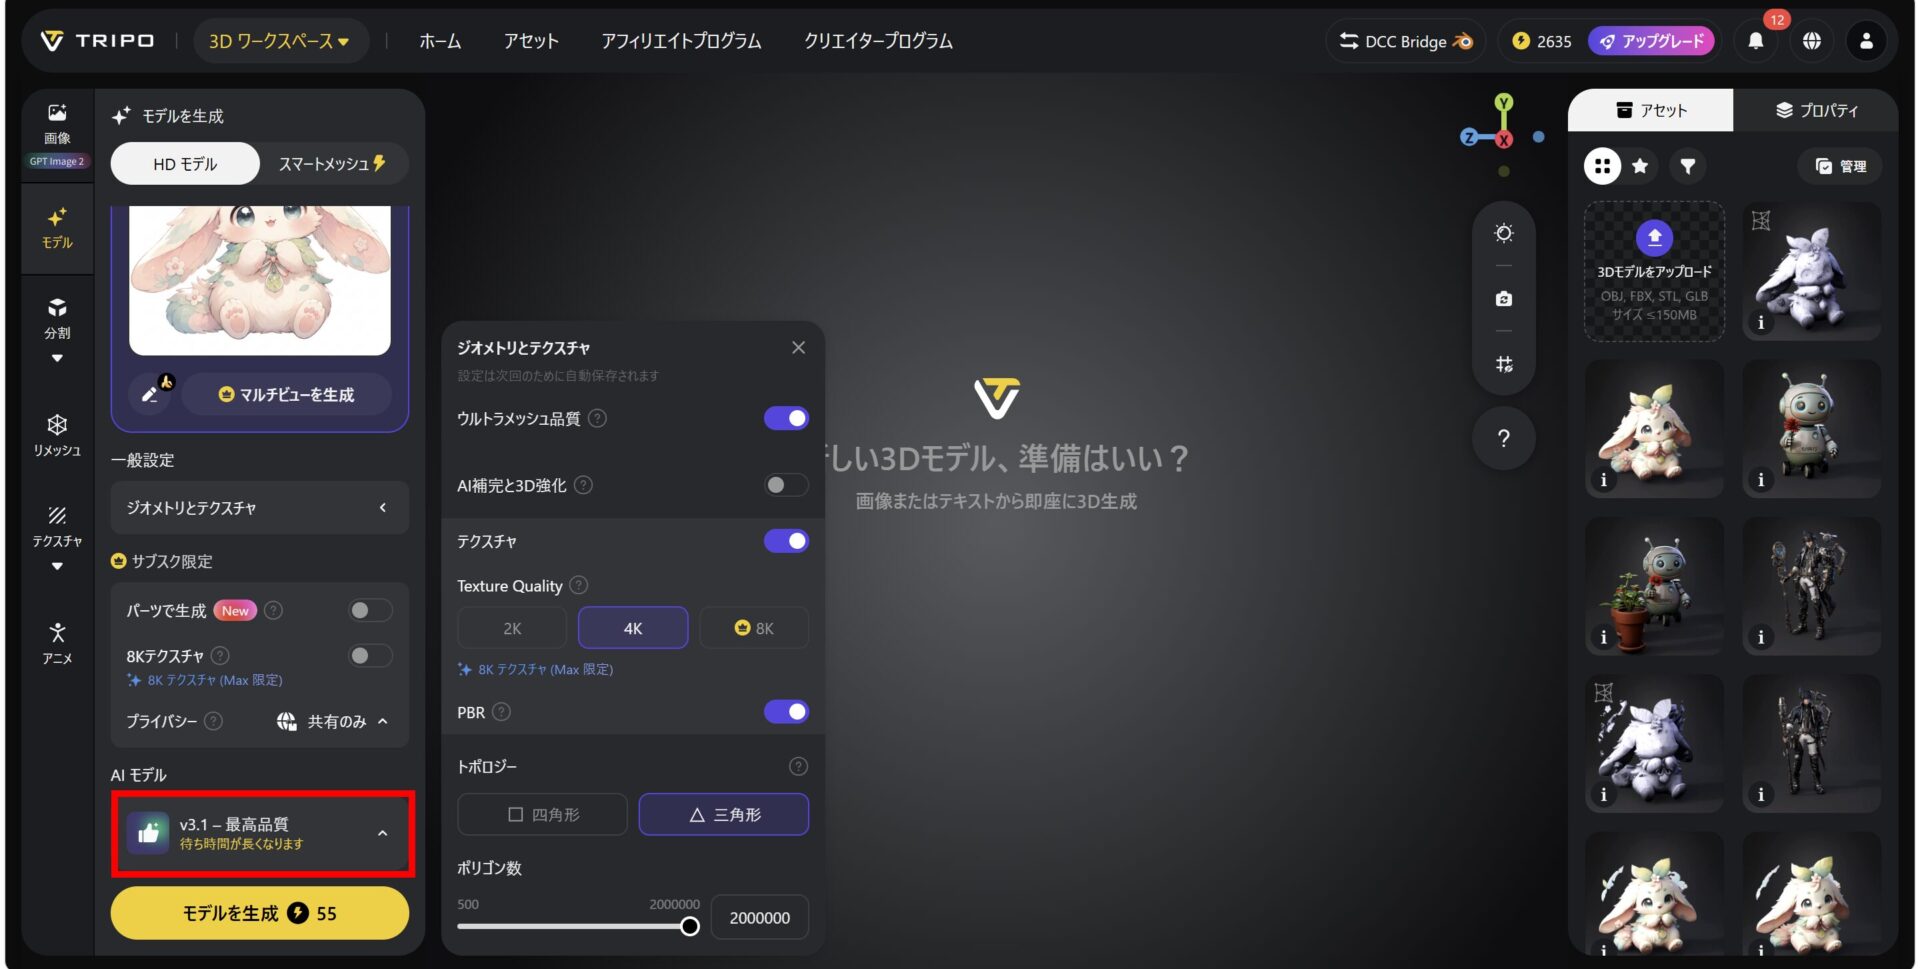This screenshot has width=1920, height=969.
Task: Expand arrow under テクスチャ sidebar tool
Action: coord(57,566)
